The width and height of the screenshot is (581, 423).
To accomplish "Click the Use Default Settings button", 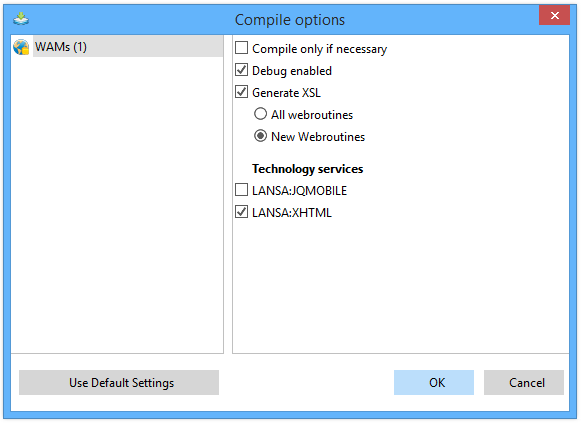I will pos(119,382).
